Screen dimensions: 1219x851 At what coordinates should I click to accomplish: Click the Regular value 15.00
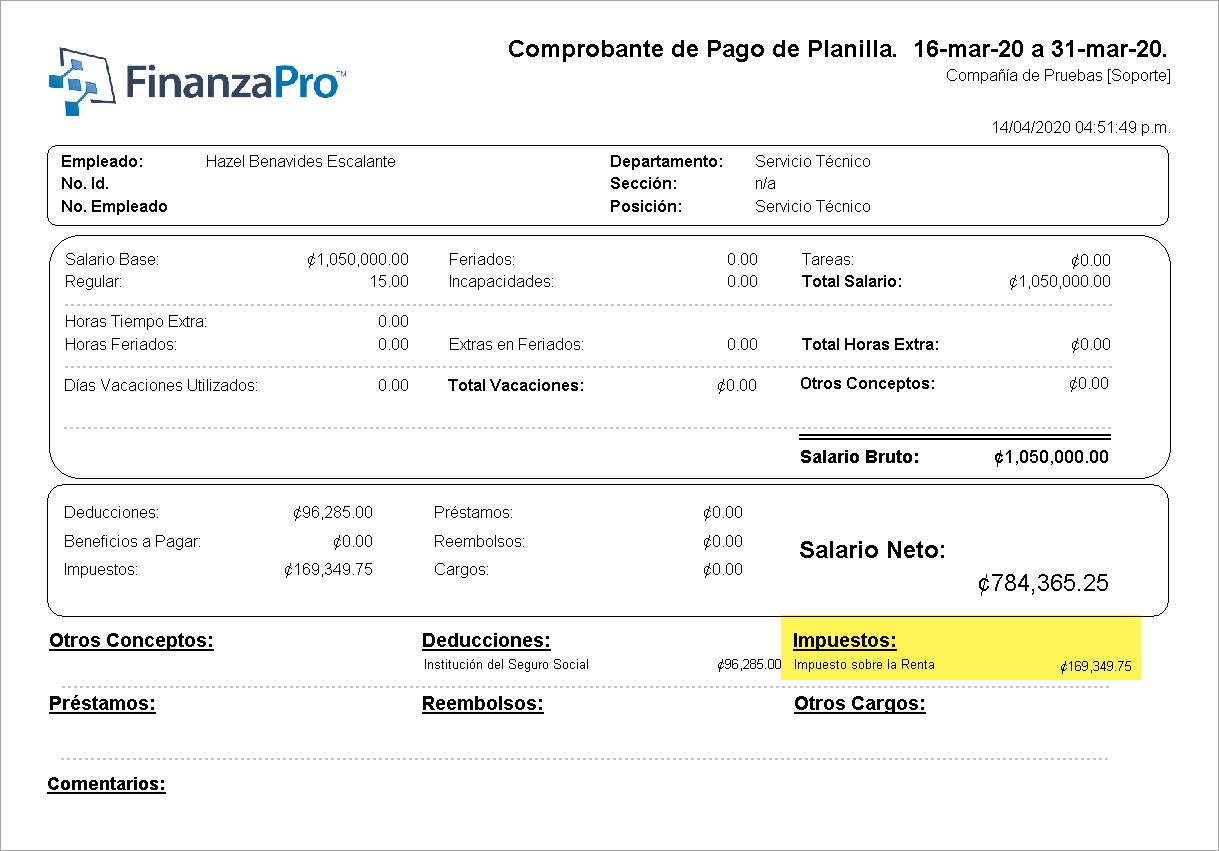pyautogui.click(x=389, y=282)
